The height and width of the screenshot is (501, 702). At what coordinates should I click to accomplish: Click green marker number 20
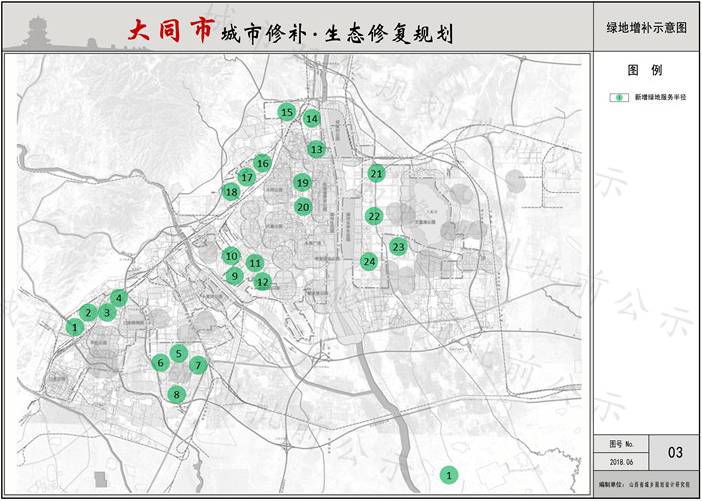click(303, 206)
